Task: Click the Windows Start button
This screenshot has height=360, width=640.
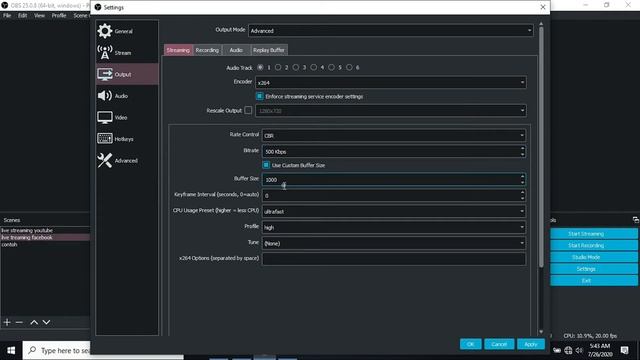Action: 11,351
